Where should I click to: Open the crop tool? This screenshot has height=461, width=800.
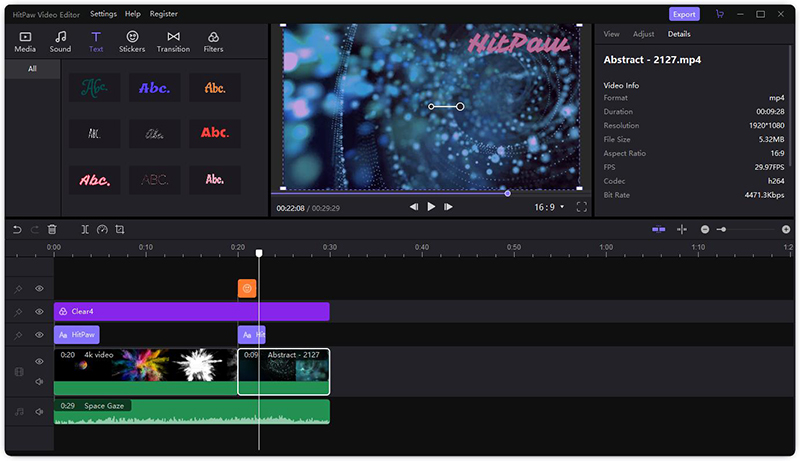point(120,229)
